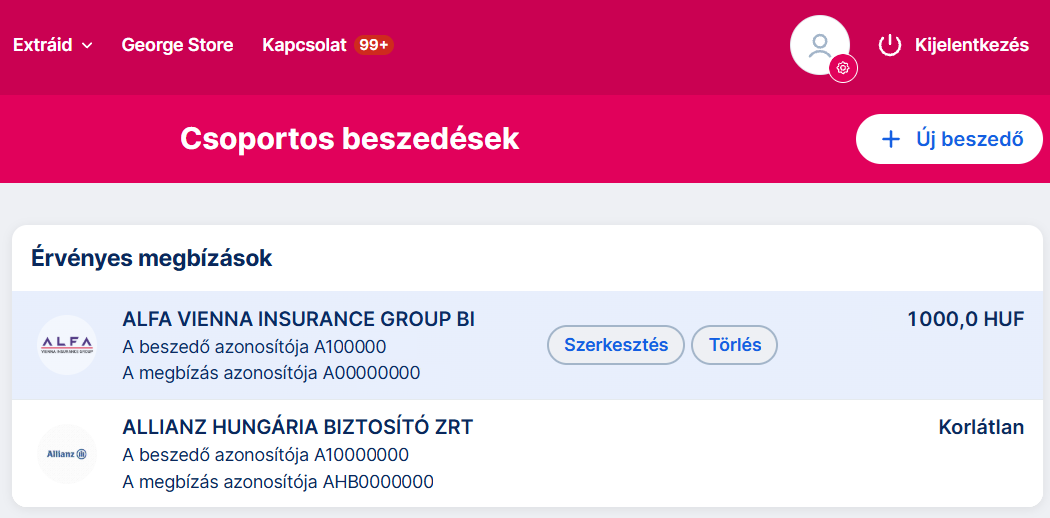This screenshot has height=518, width=1050.
Task: Click the Allianz logo thumbnail
Action: click(67, 454)
